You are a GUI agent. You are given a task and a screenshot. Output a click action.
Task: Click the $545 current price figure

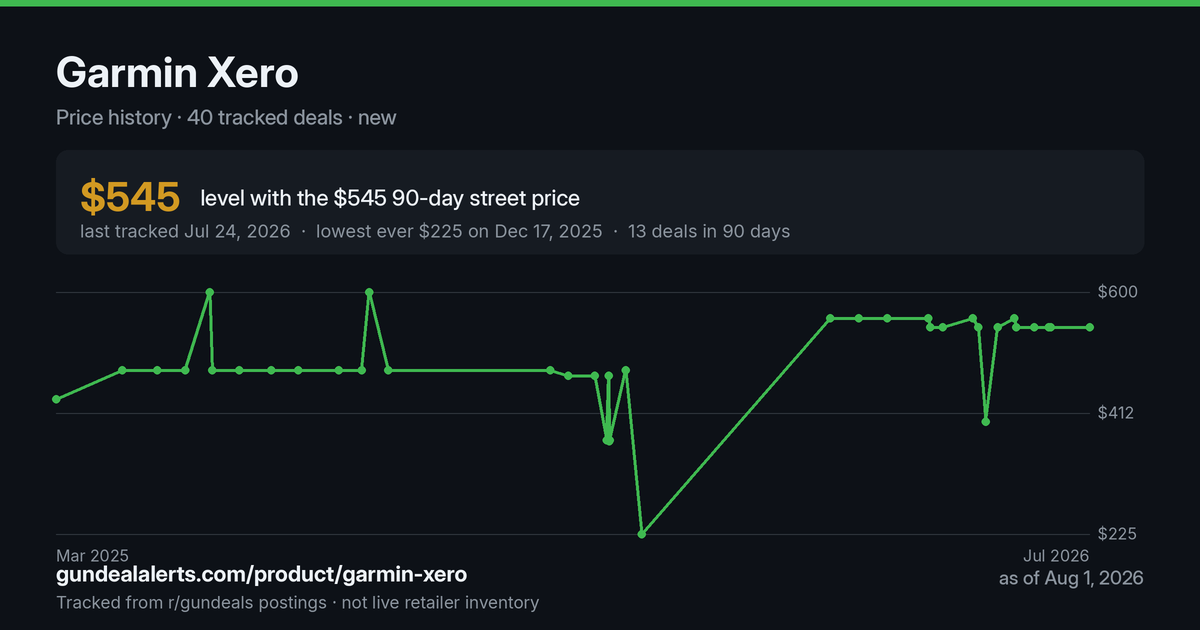click(130, 198)
